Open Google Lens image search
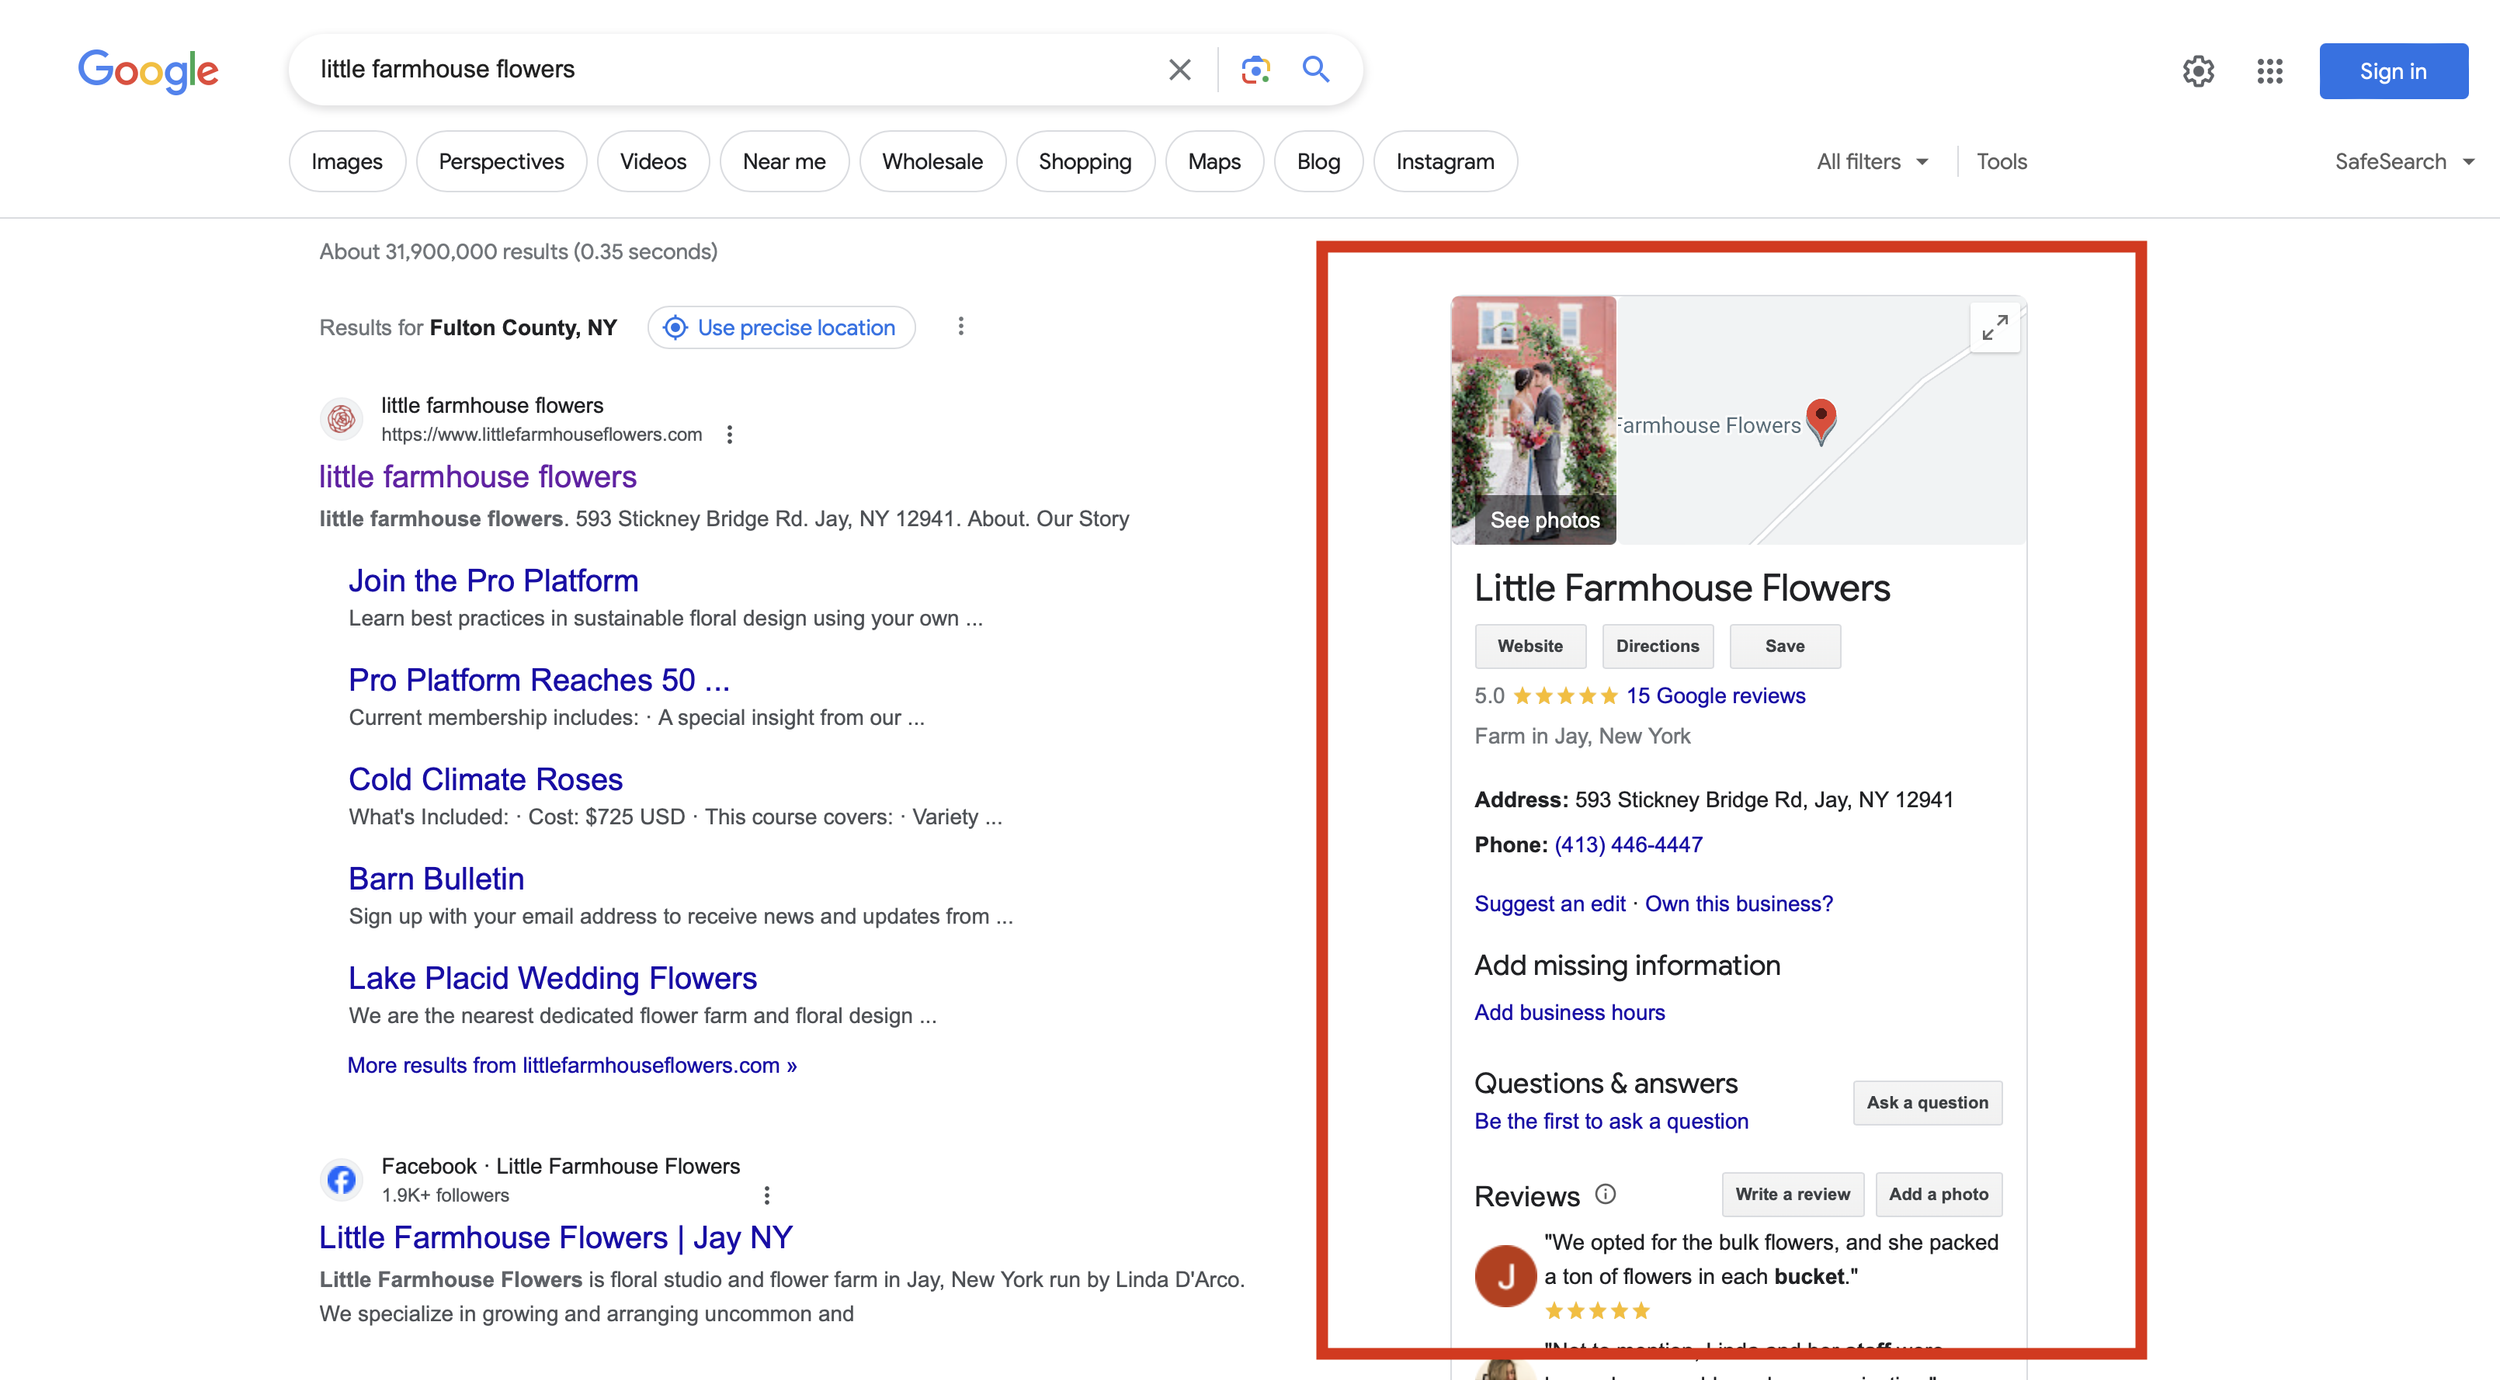Screen dimensions: 2500x1380 [x=1255, y=69]
